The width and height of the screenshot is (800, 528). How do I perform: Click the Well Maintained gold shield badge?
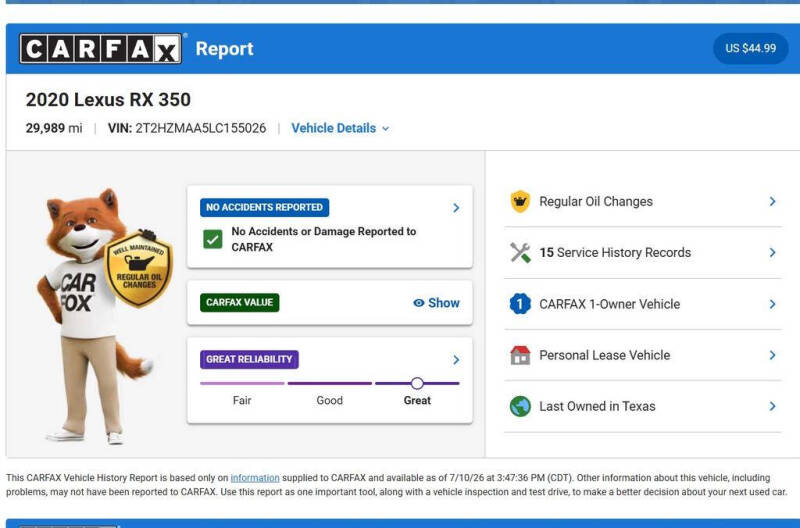[138, 269]
